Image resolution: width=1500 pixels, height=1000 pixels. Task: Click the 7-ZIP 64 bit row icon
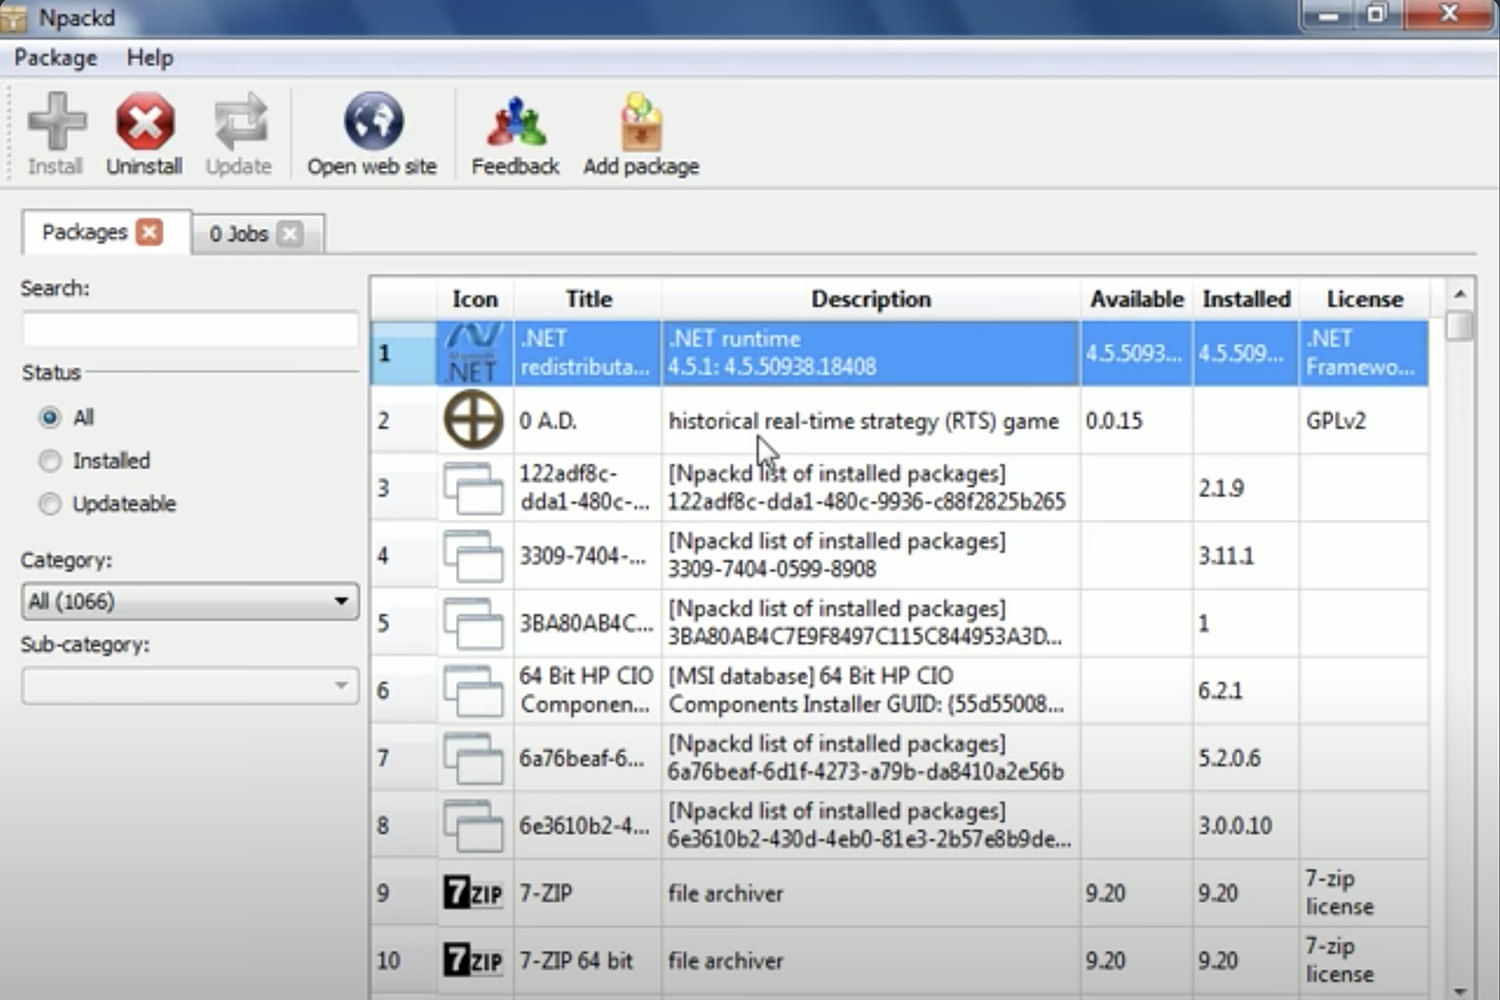coord(474,960)
